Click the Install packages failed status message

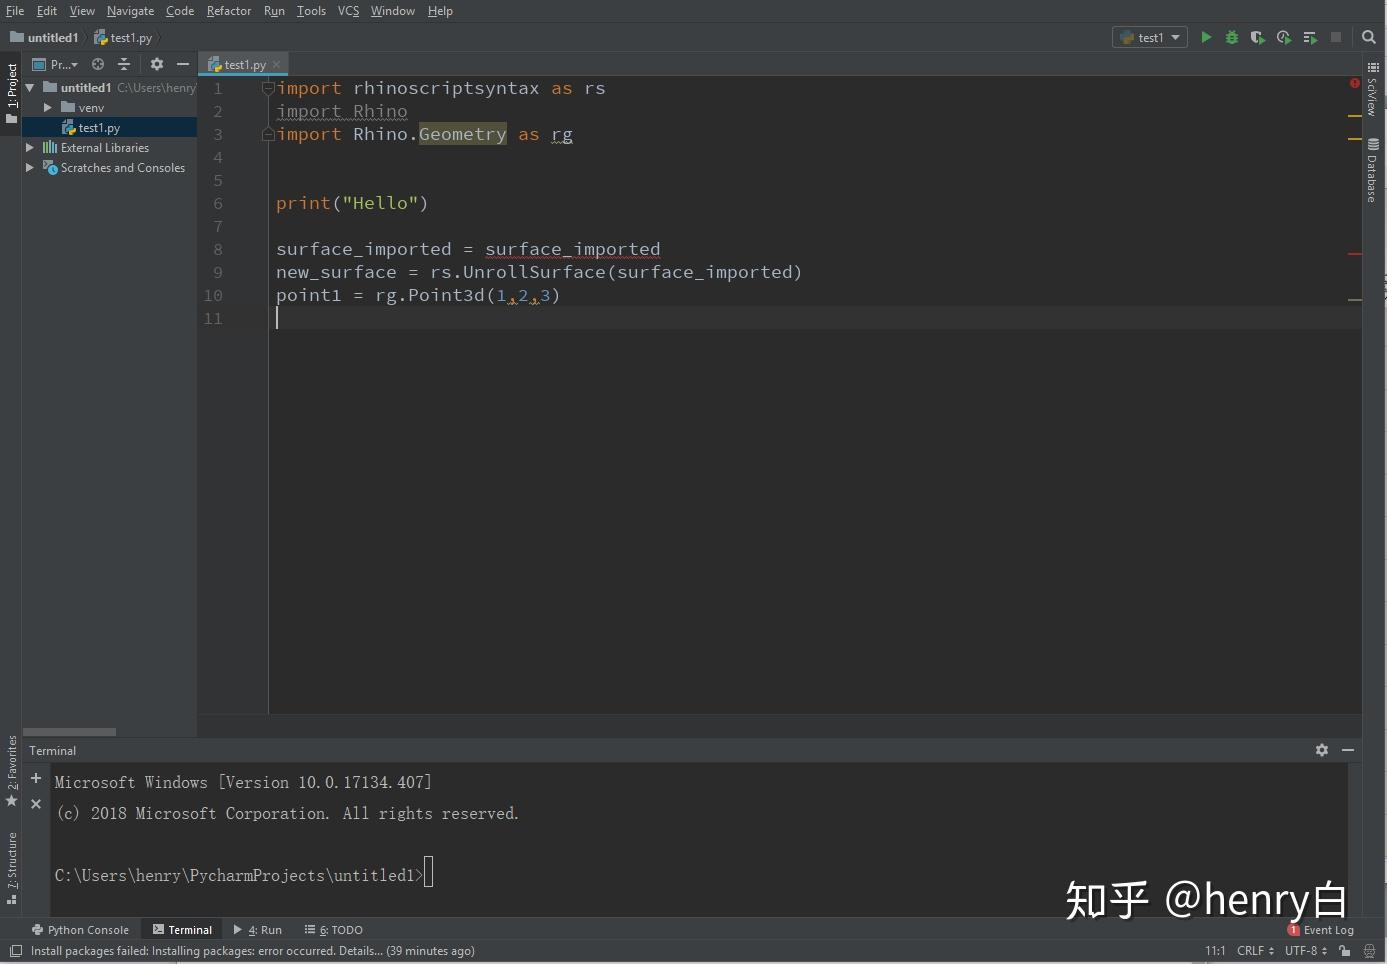[253, 951]
